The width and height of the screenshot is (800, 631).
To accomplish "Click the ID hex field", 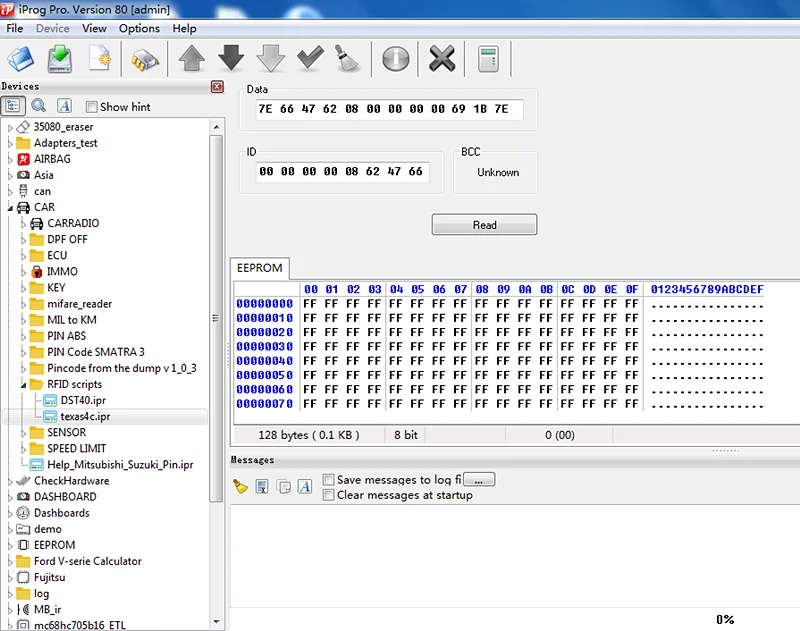I will coord(342,172).
